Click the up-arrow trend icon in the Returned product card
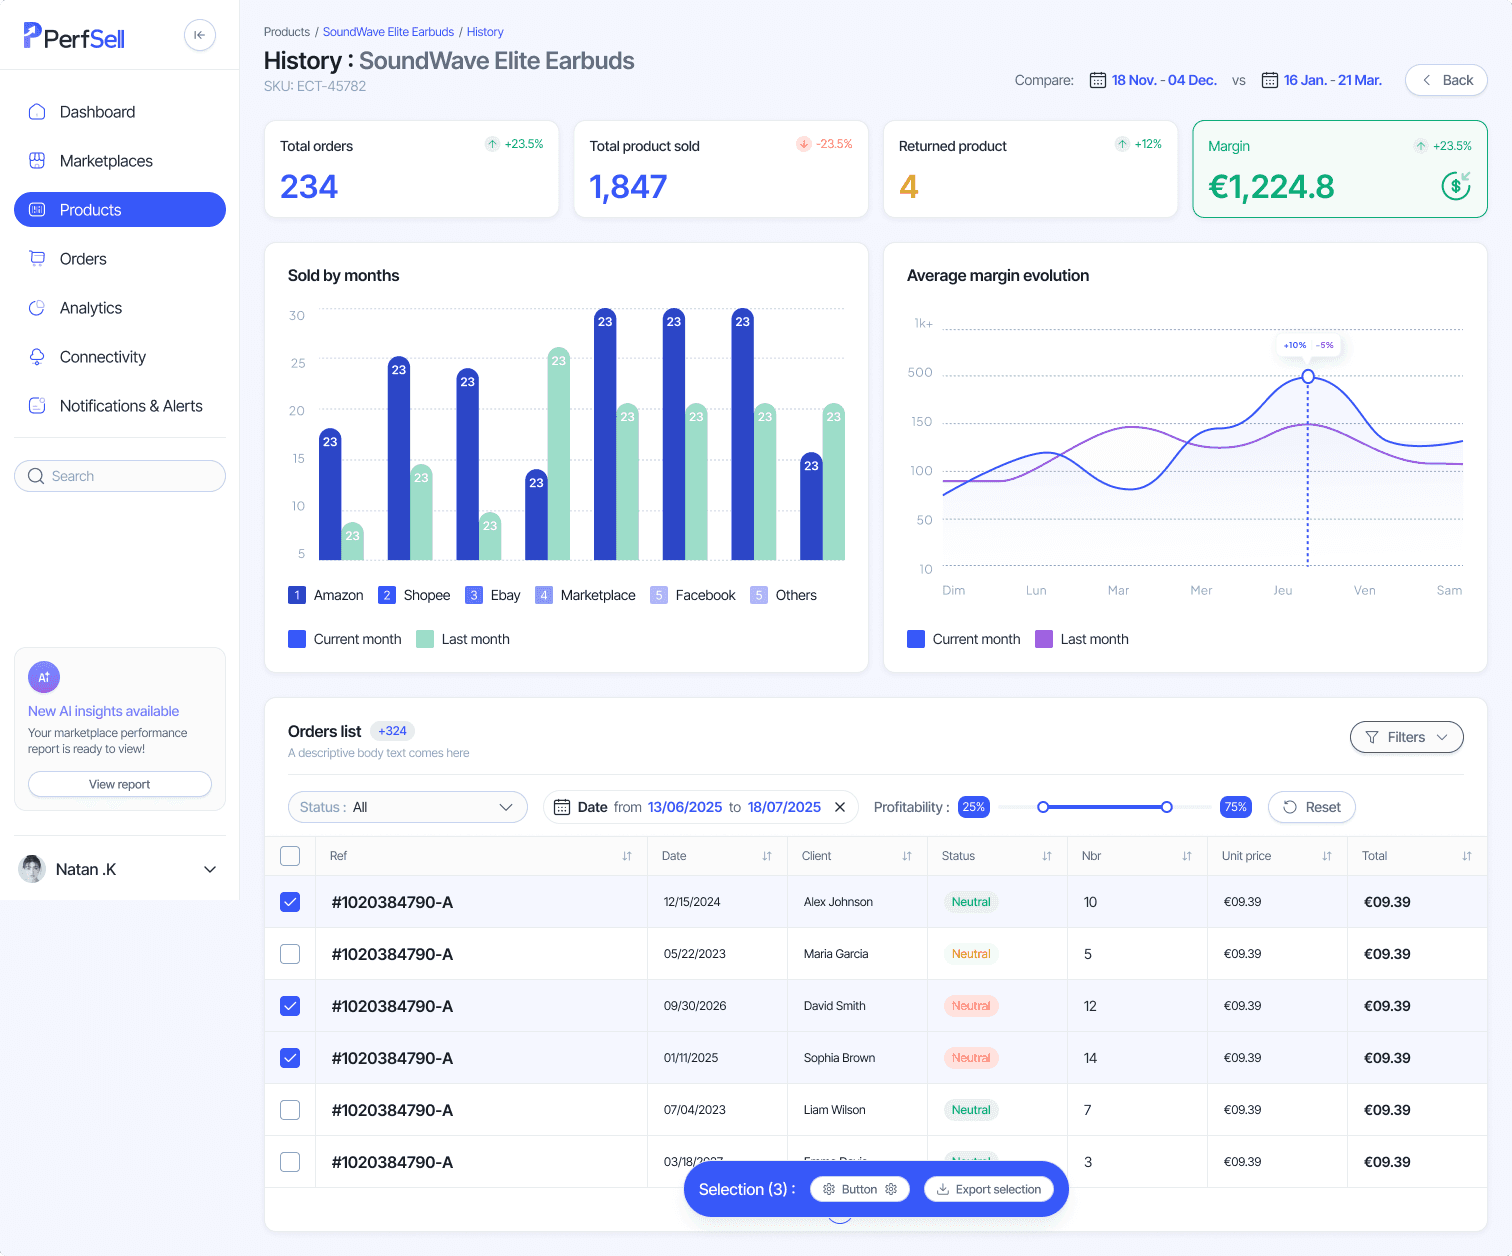 (1122, 144)
